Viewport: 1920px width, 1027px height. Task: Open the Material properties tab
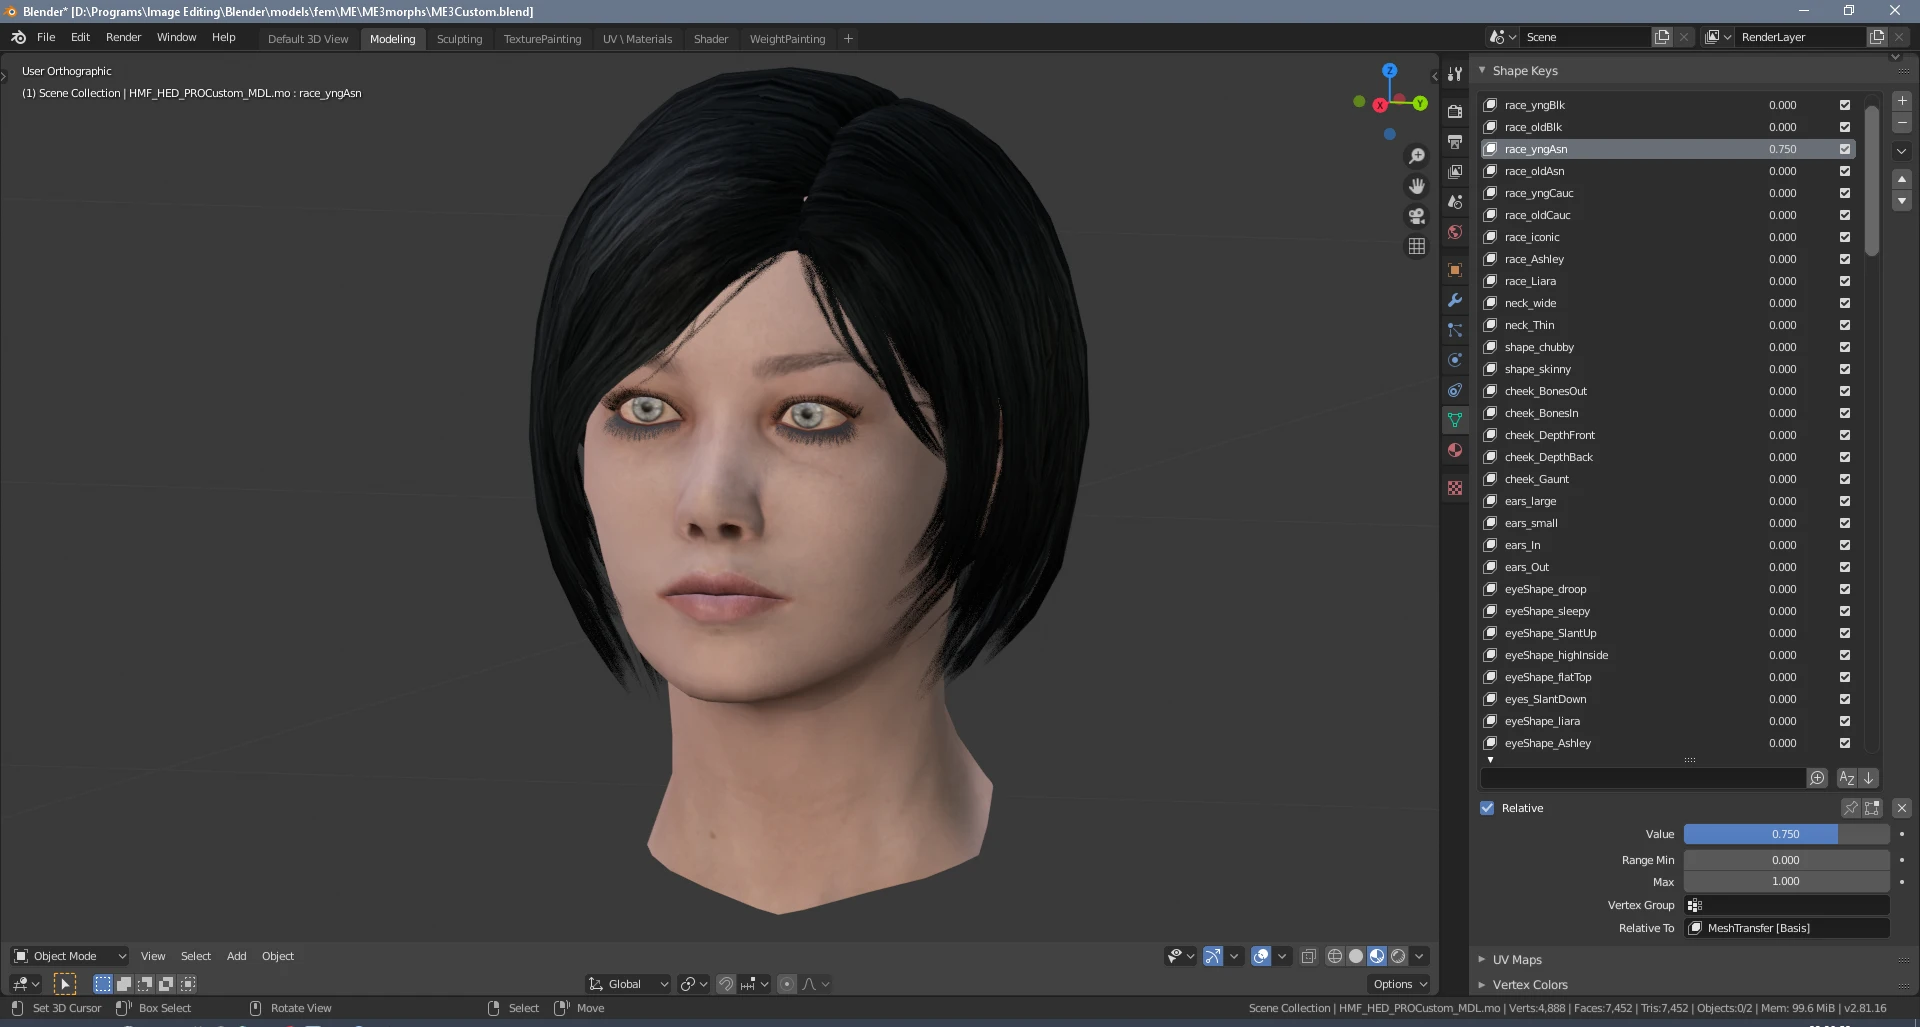(x=1455, y=450)
